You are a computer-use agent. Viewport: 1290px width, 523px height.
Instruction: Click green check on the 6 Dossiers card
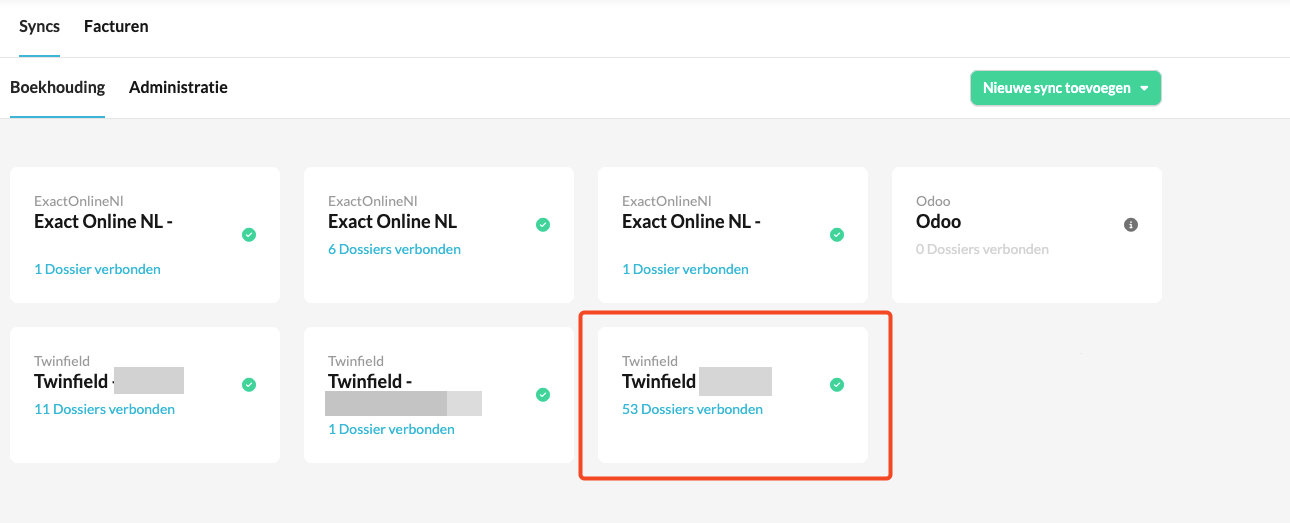coord(543,225)
